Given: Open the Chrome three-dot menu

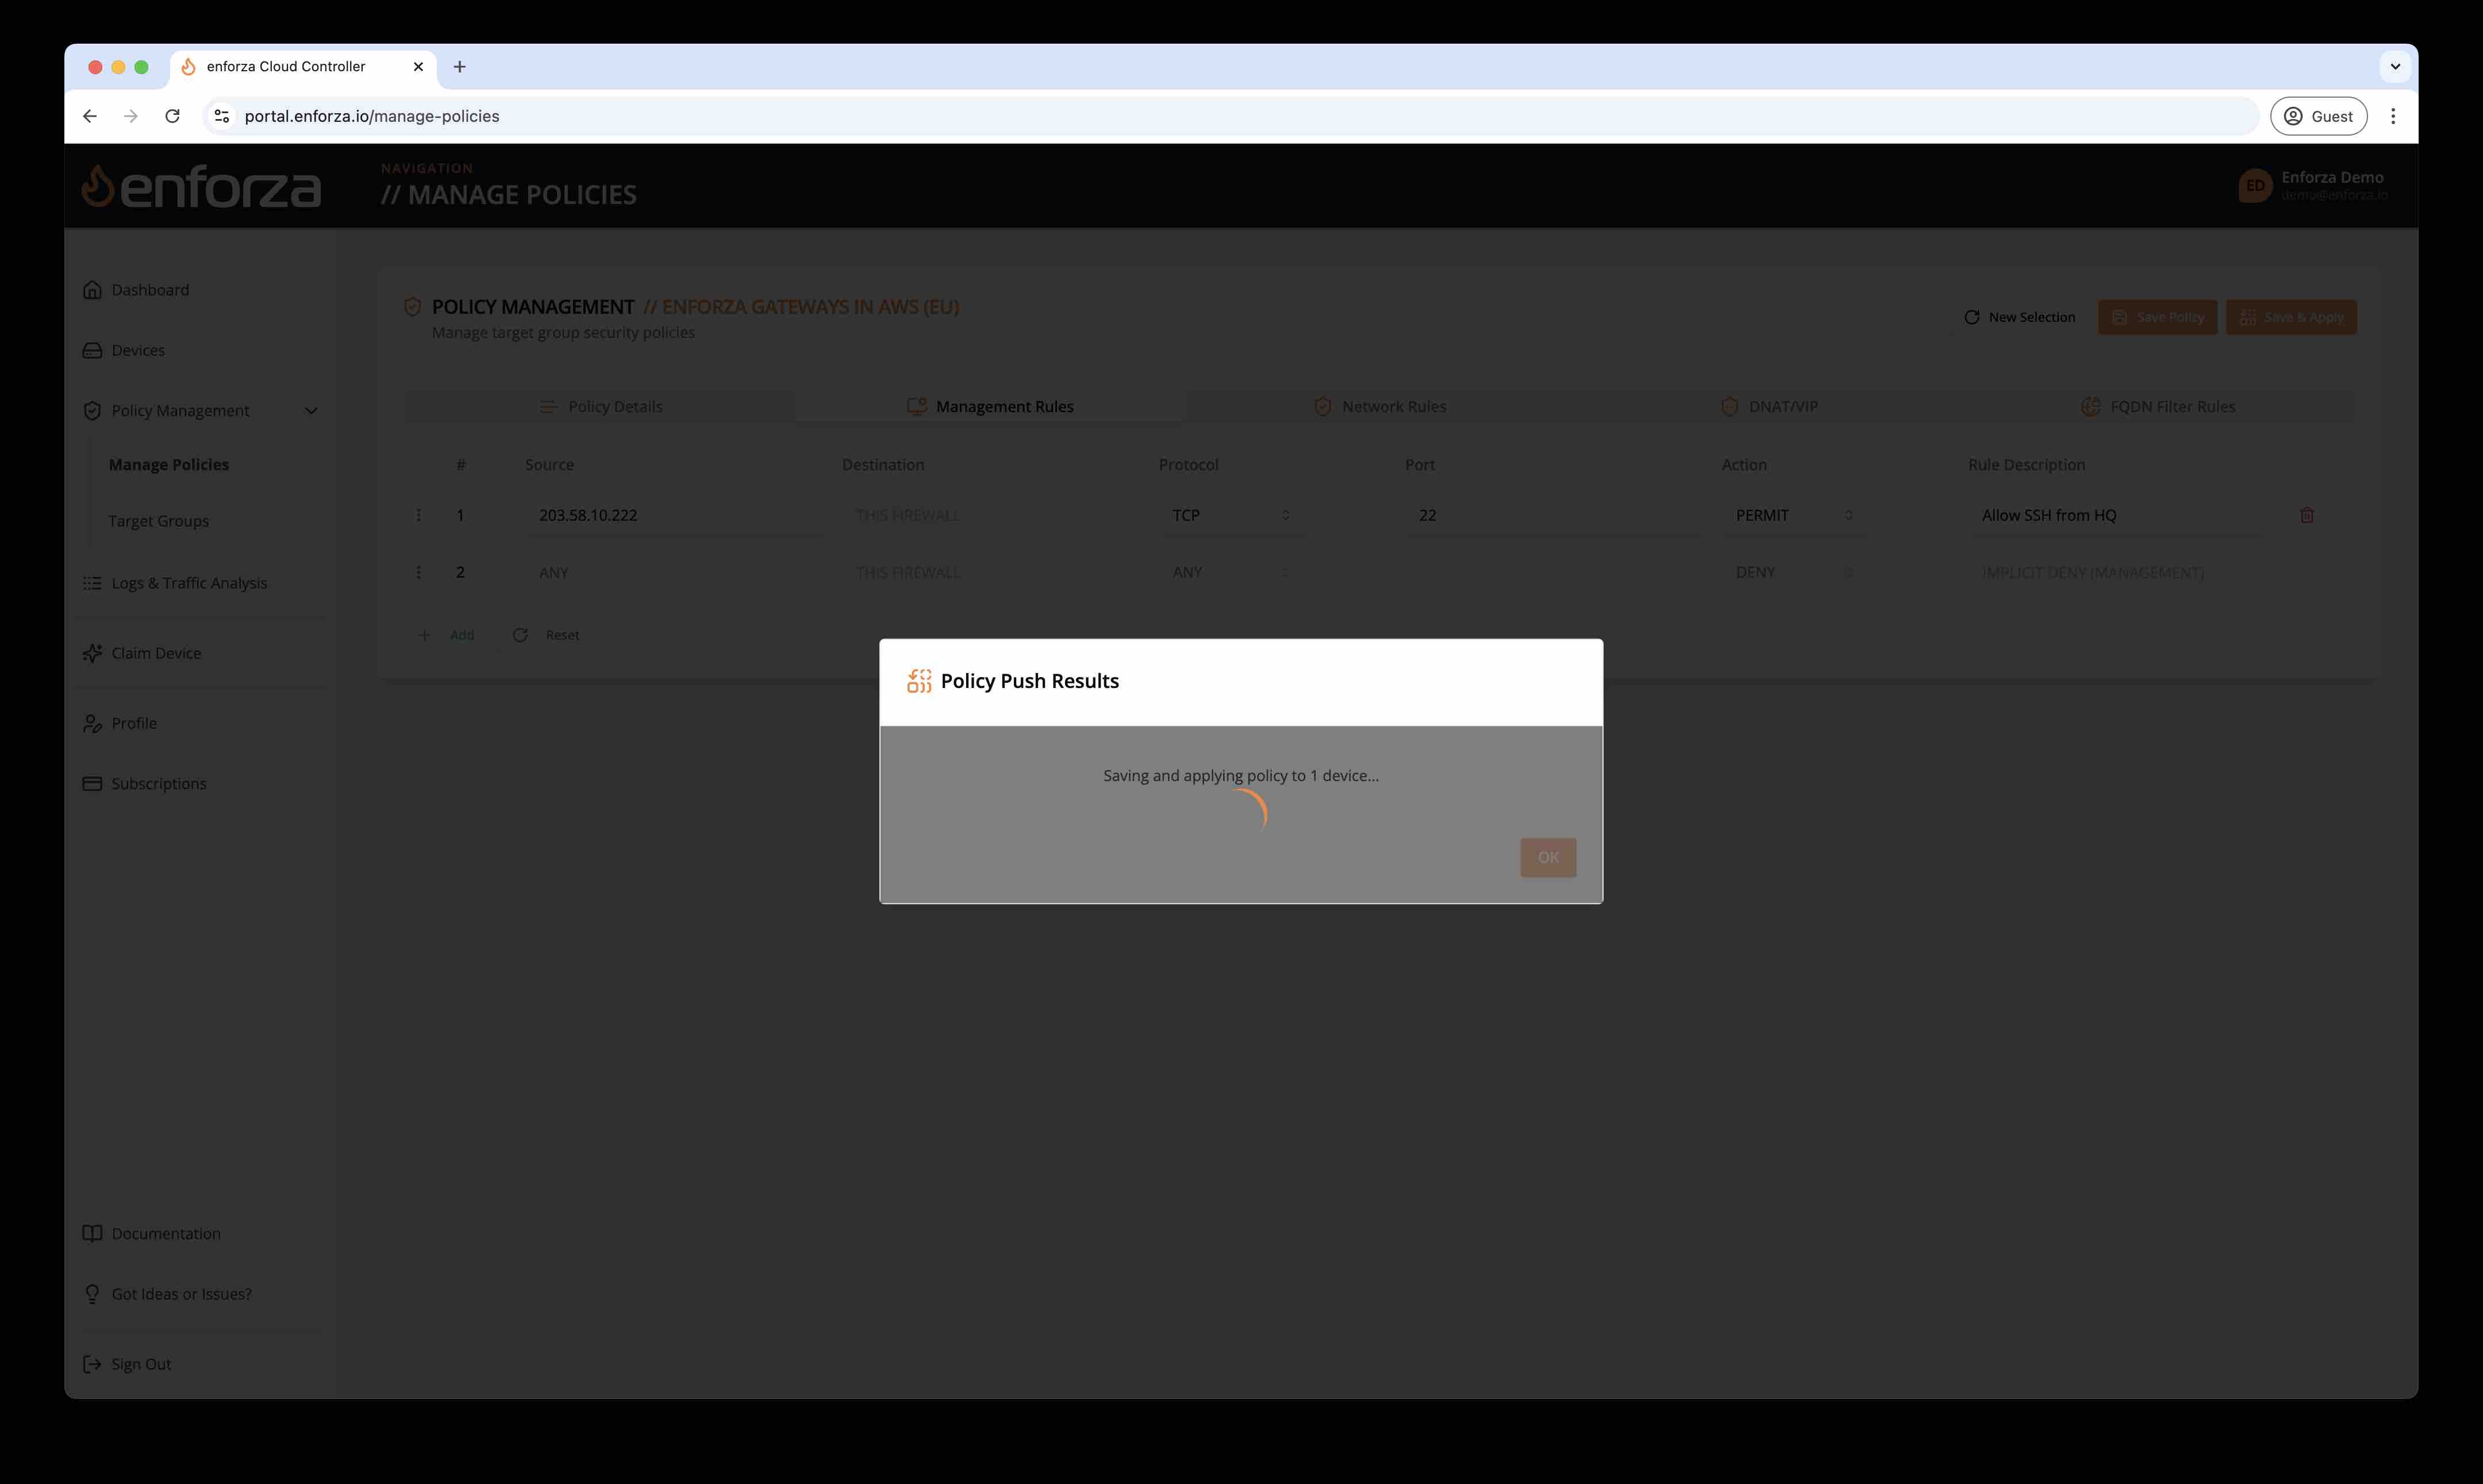Looking at the screenshot, I should click(2393, 116).
